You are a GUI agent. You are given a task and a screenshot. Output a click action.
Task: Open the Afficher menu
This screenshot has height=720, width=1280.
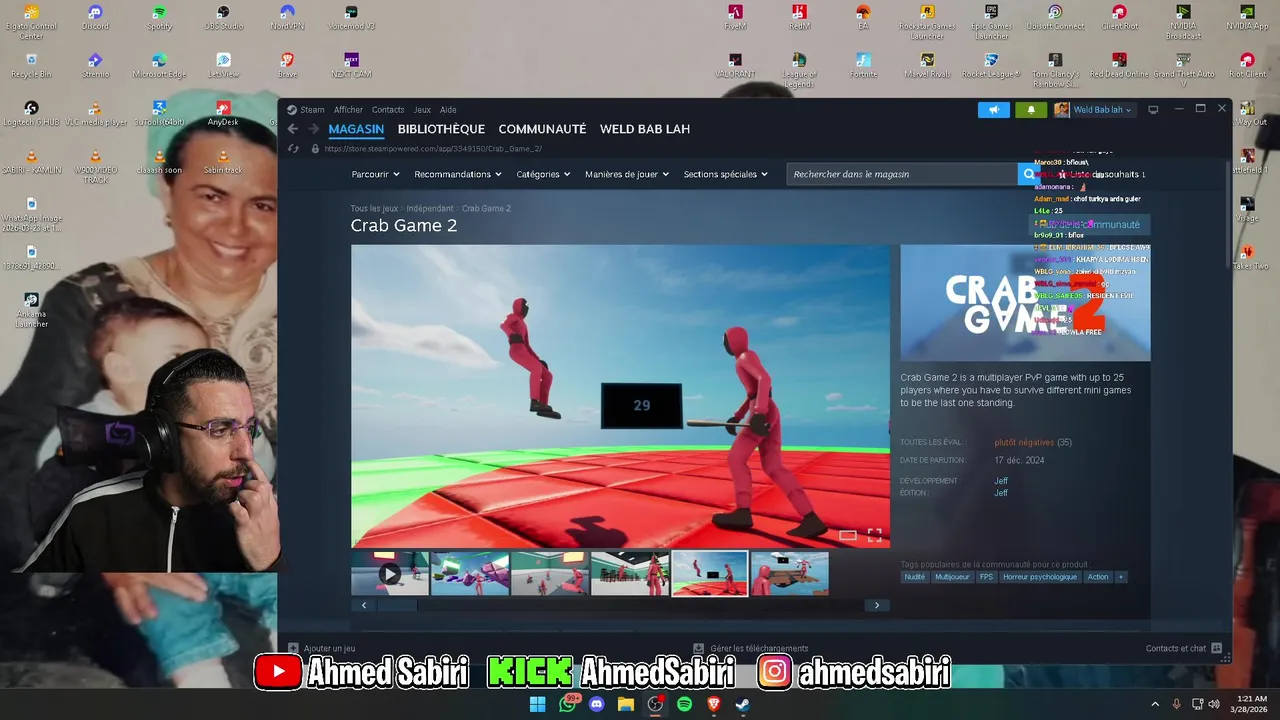(x=348, y=110)
